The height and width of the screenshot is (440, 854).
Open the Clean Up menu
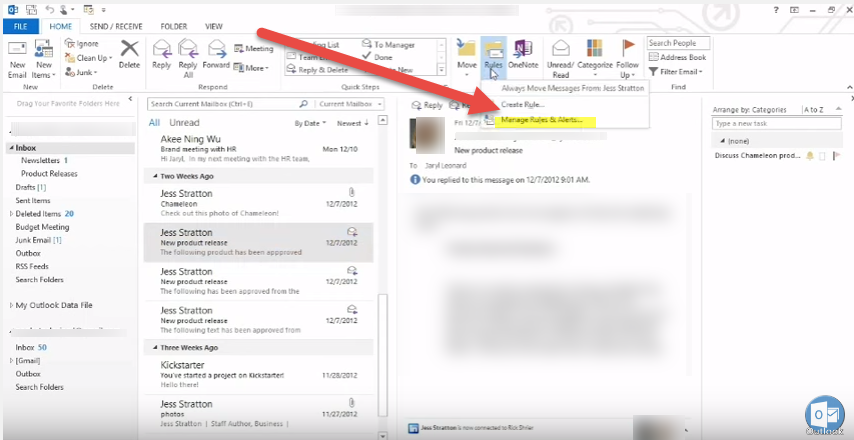89,58
